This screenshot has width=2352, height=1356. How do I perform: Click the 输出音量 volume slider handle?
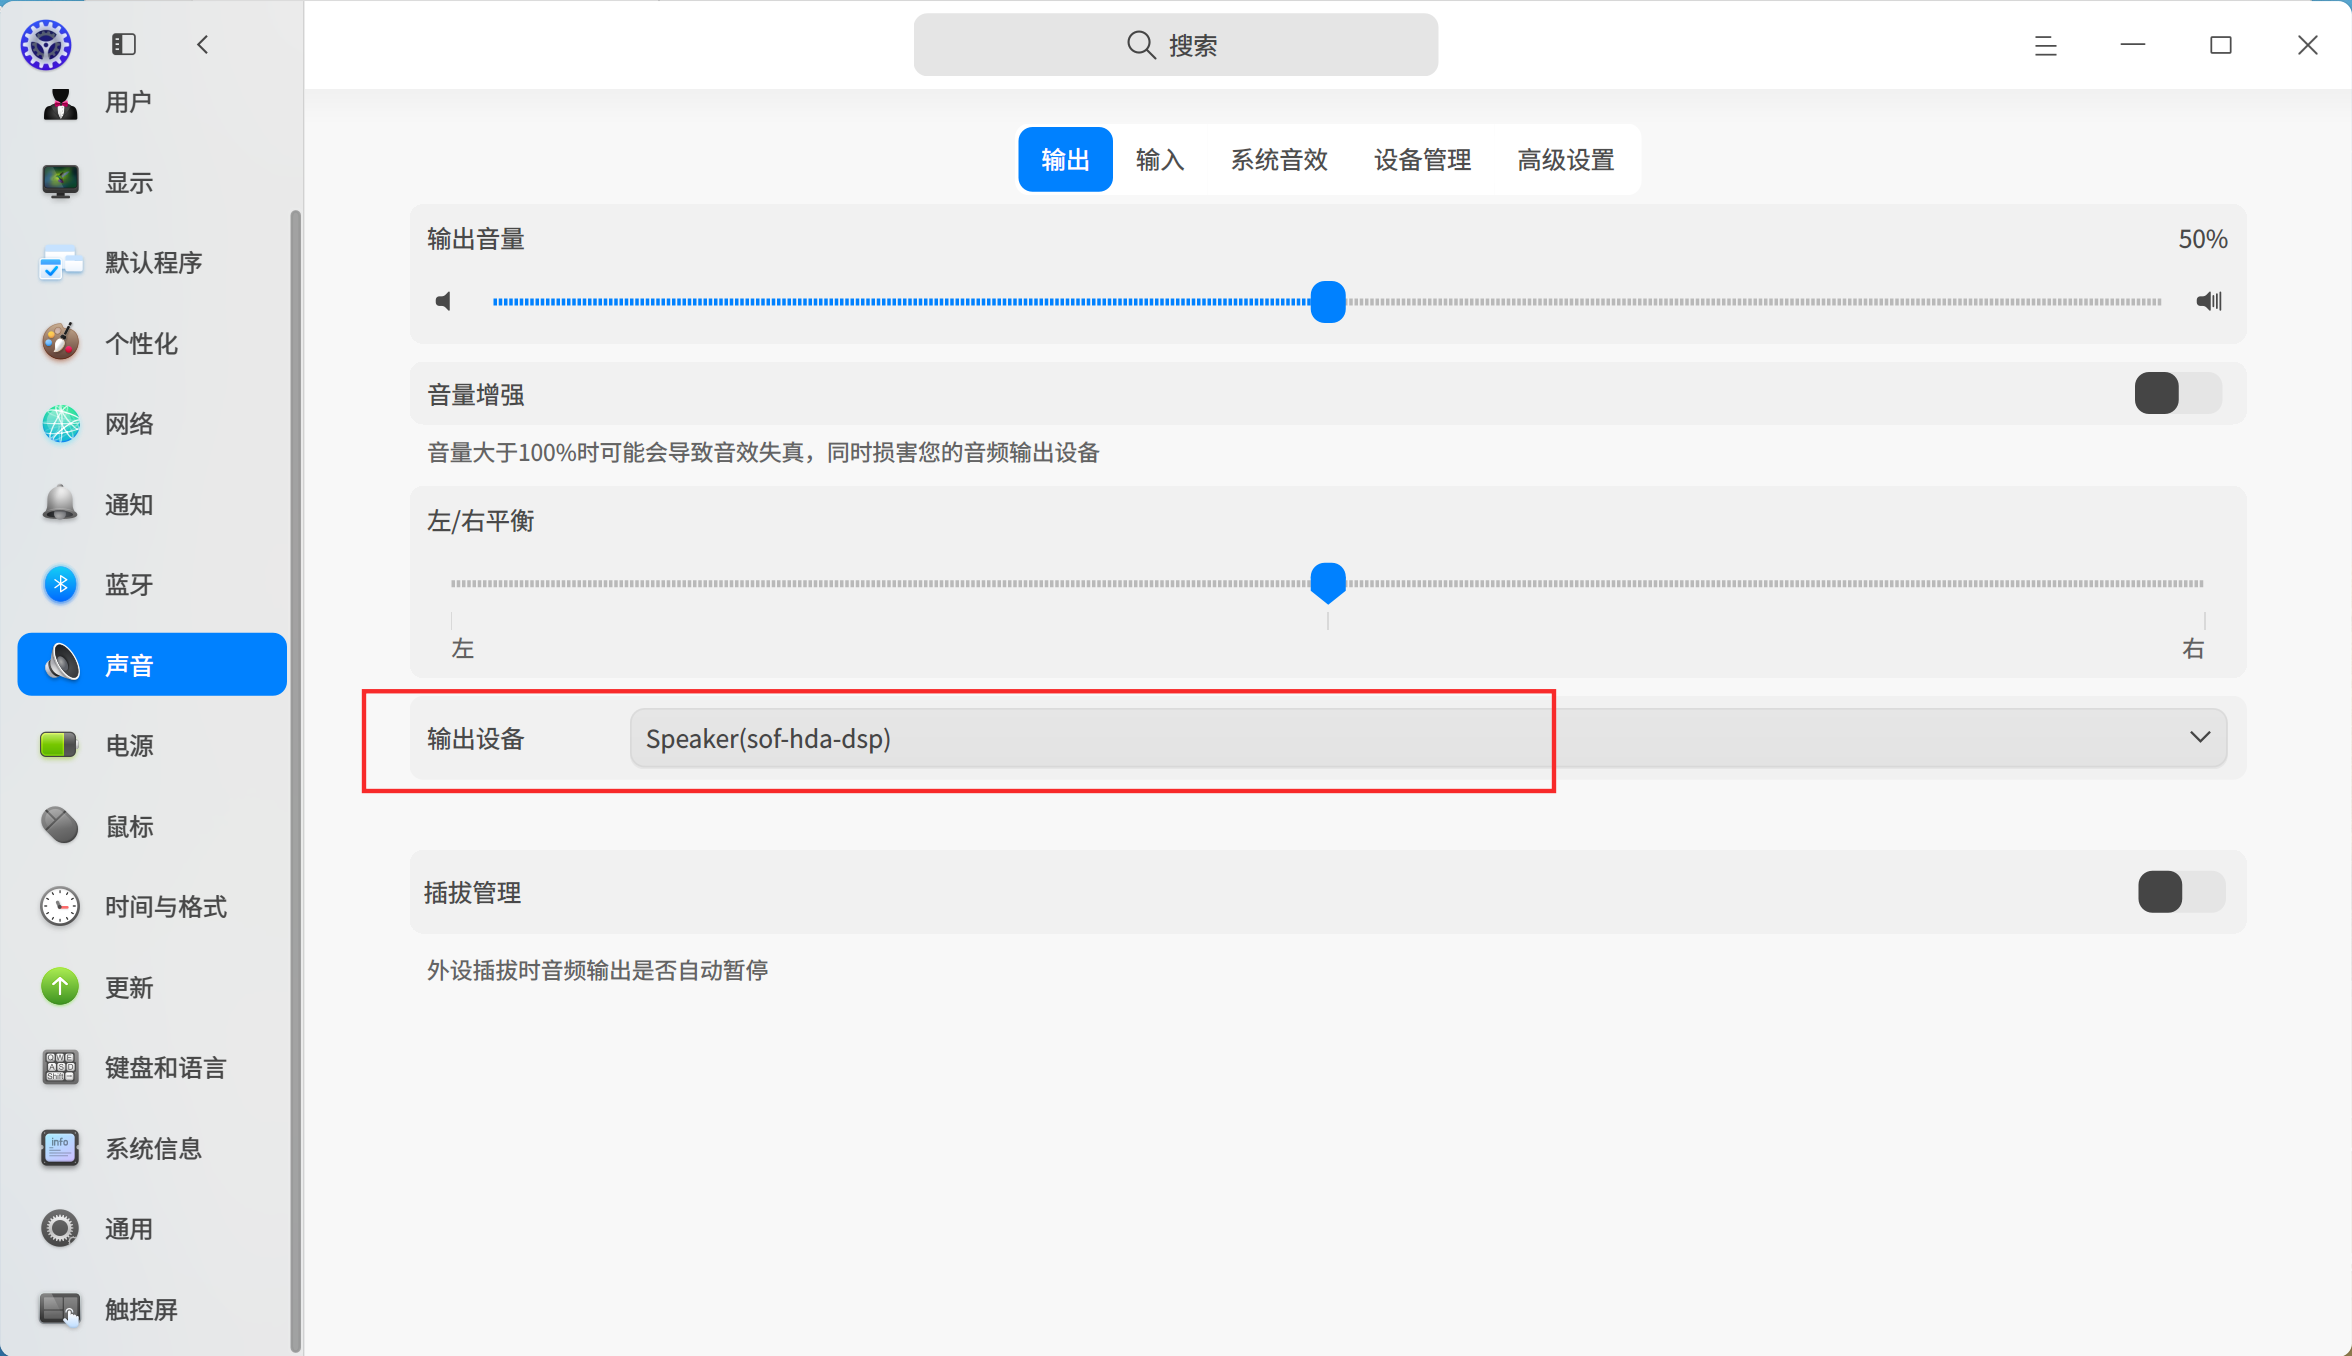point(1328,302)
